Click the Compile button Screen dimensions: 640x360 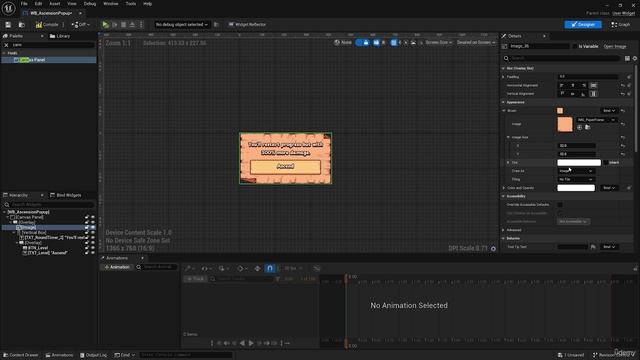coord(47,25)
